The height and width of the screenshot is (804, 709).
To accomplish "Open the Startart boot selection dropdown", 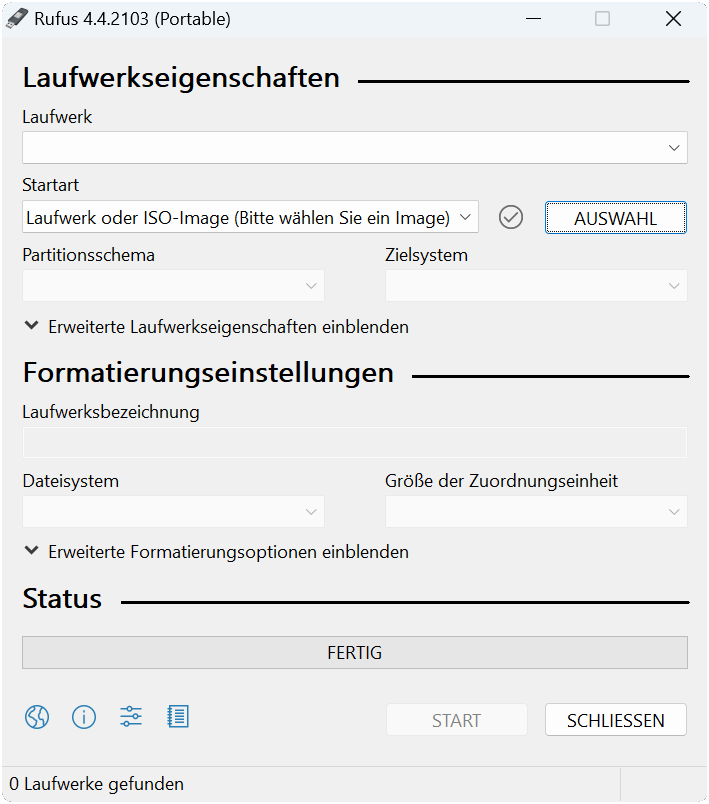I will pos(250,217).
